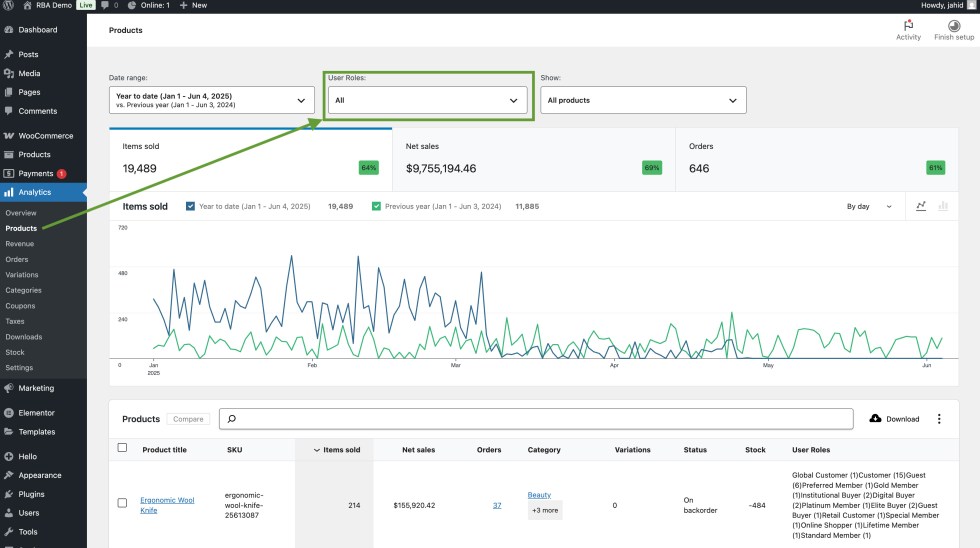This screenshot has height=548, width=980.
Task: Open the products table options ellipsis menu
Action: pyautogui.click(x=939, y=419)
